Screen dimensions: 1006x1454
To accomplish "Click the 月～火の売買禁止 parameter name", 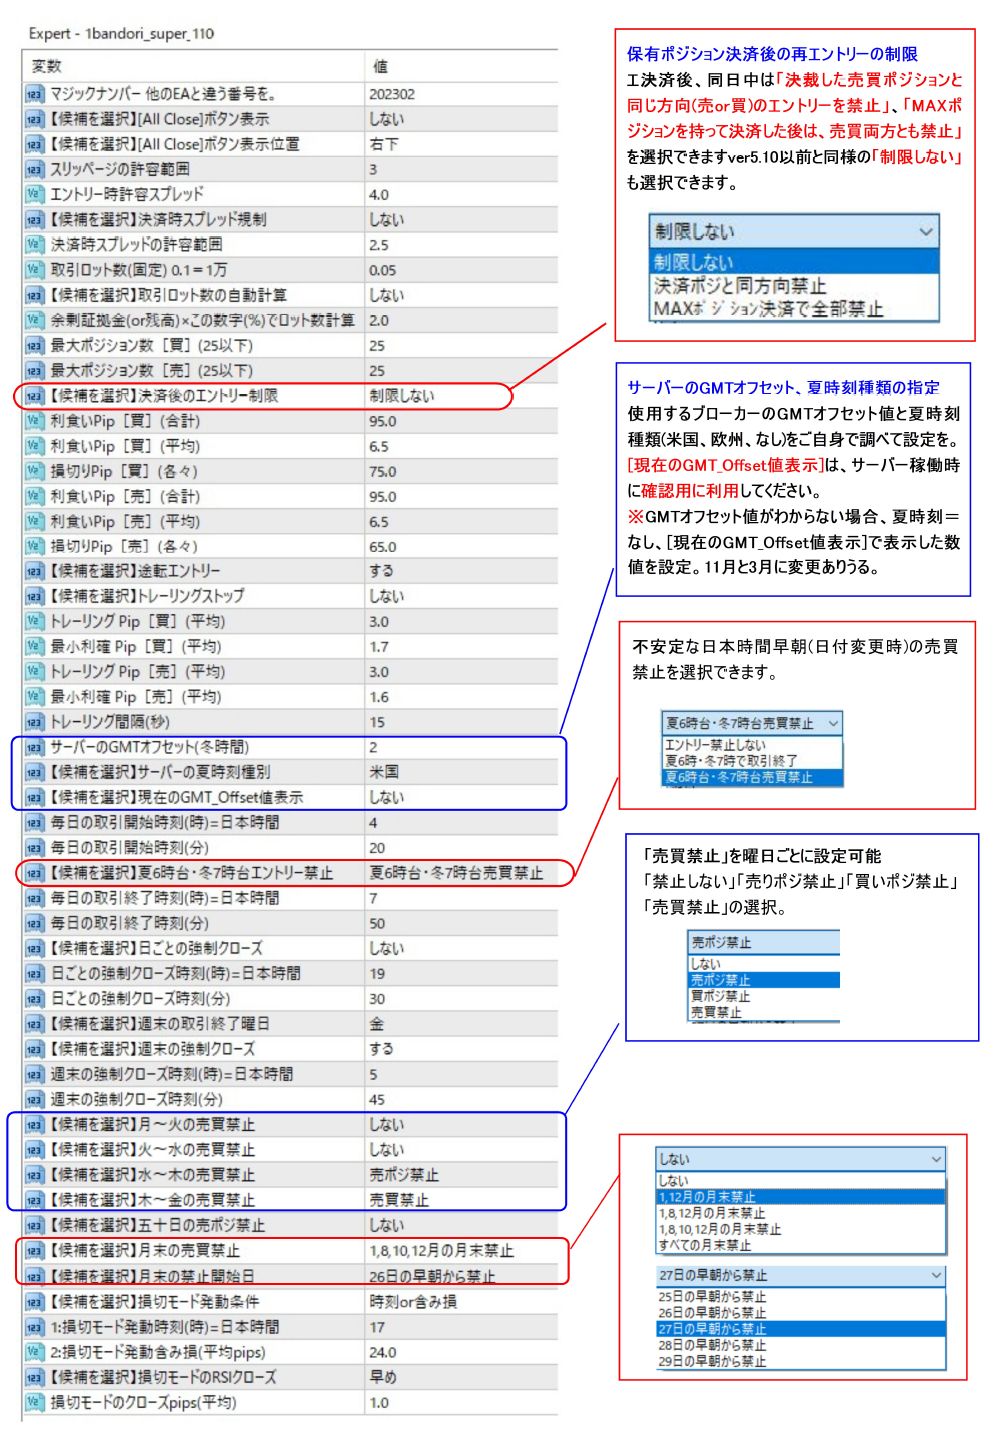I will pos(152,1125).
